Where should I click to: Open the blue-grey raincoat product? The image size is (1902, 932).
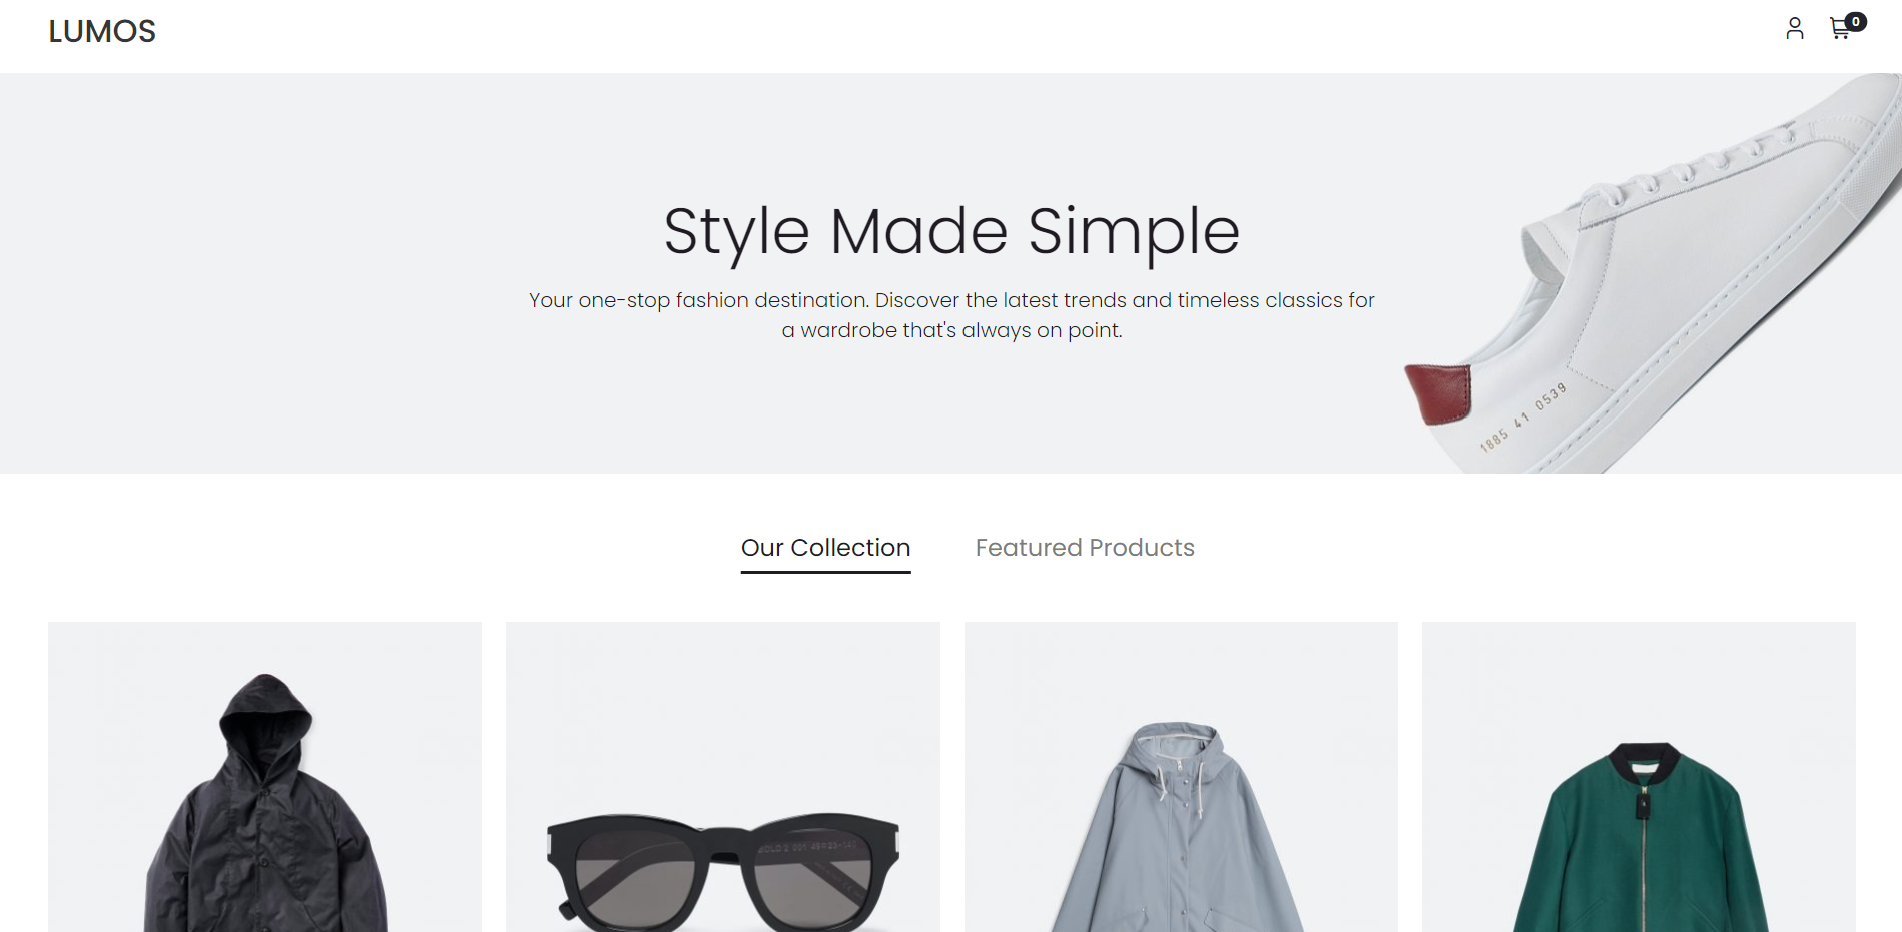tap(1180, 820)
